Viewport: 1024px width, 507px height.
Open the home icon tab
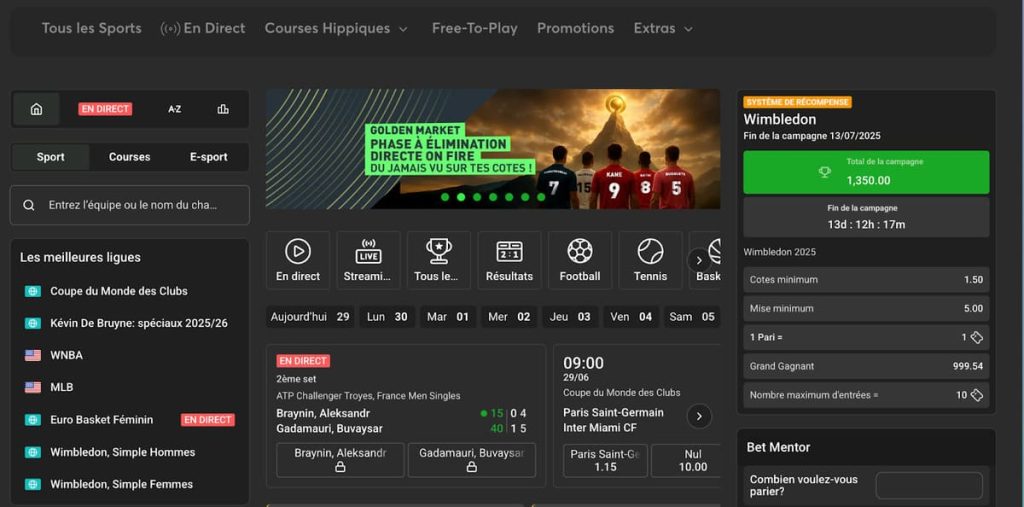pos(37,109)
